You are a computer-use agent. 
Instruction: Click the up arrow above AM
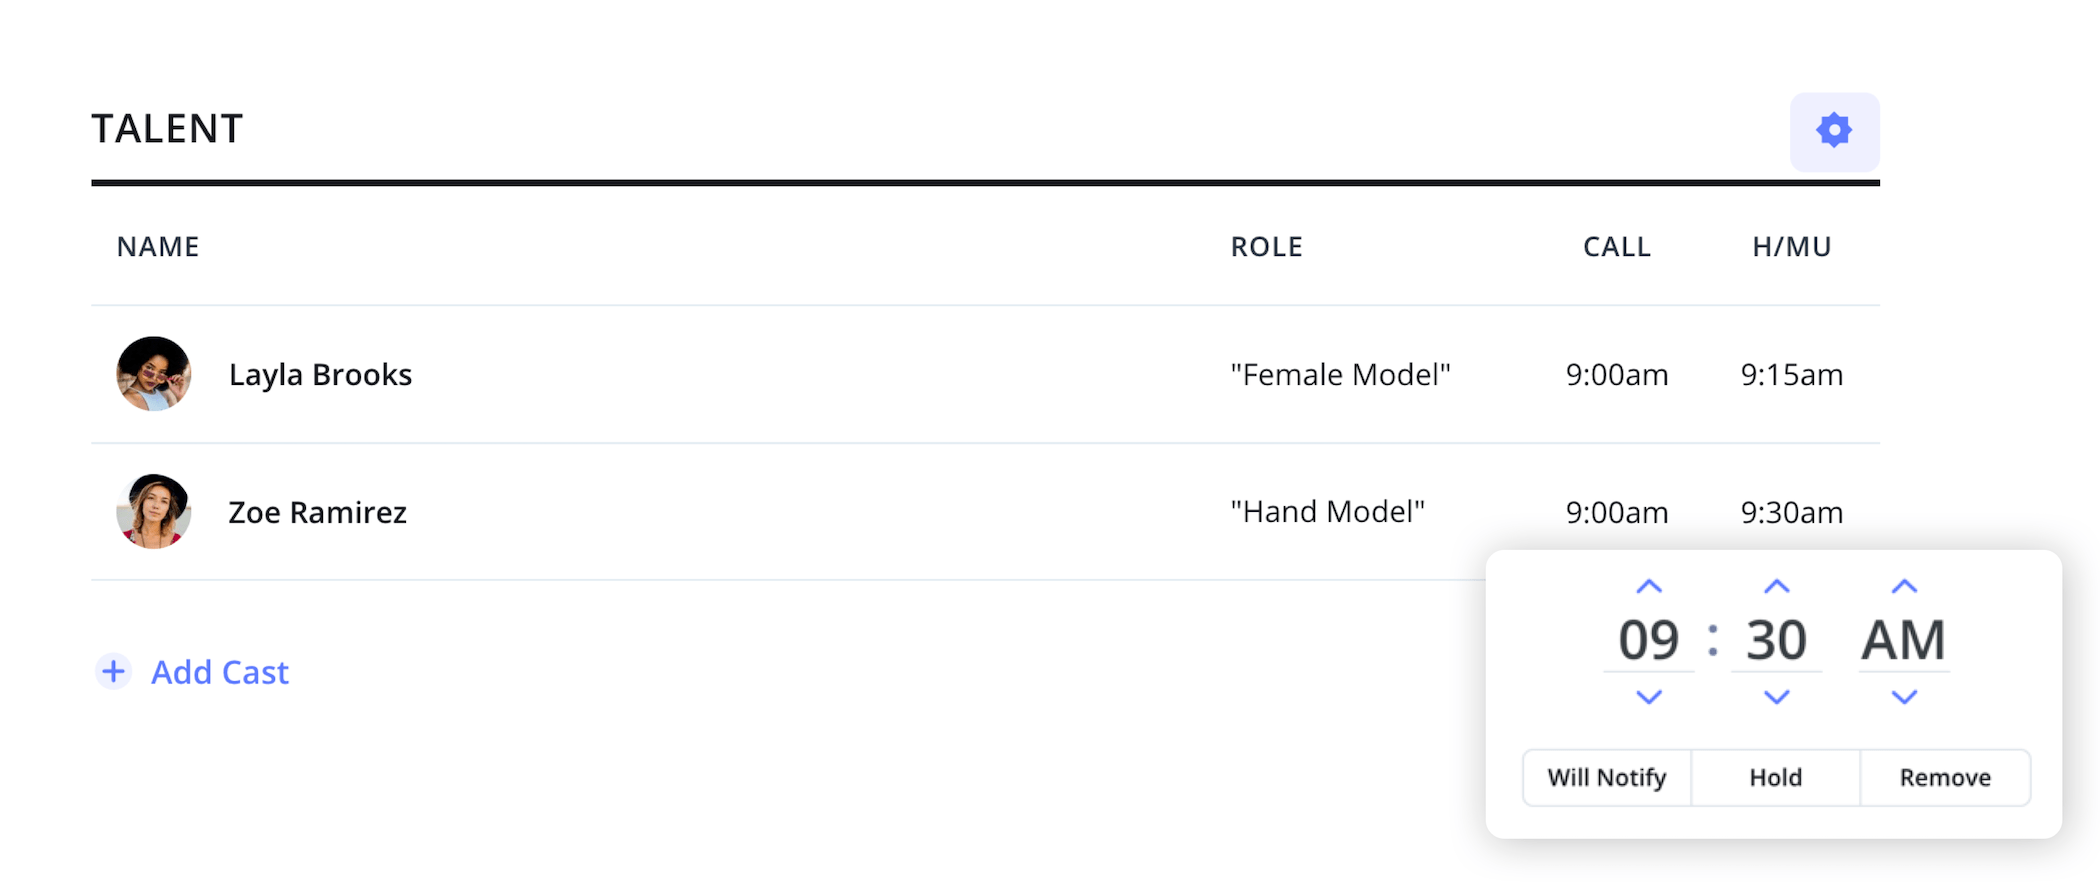(x=1903, y=584)
